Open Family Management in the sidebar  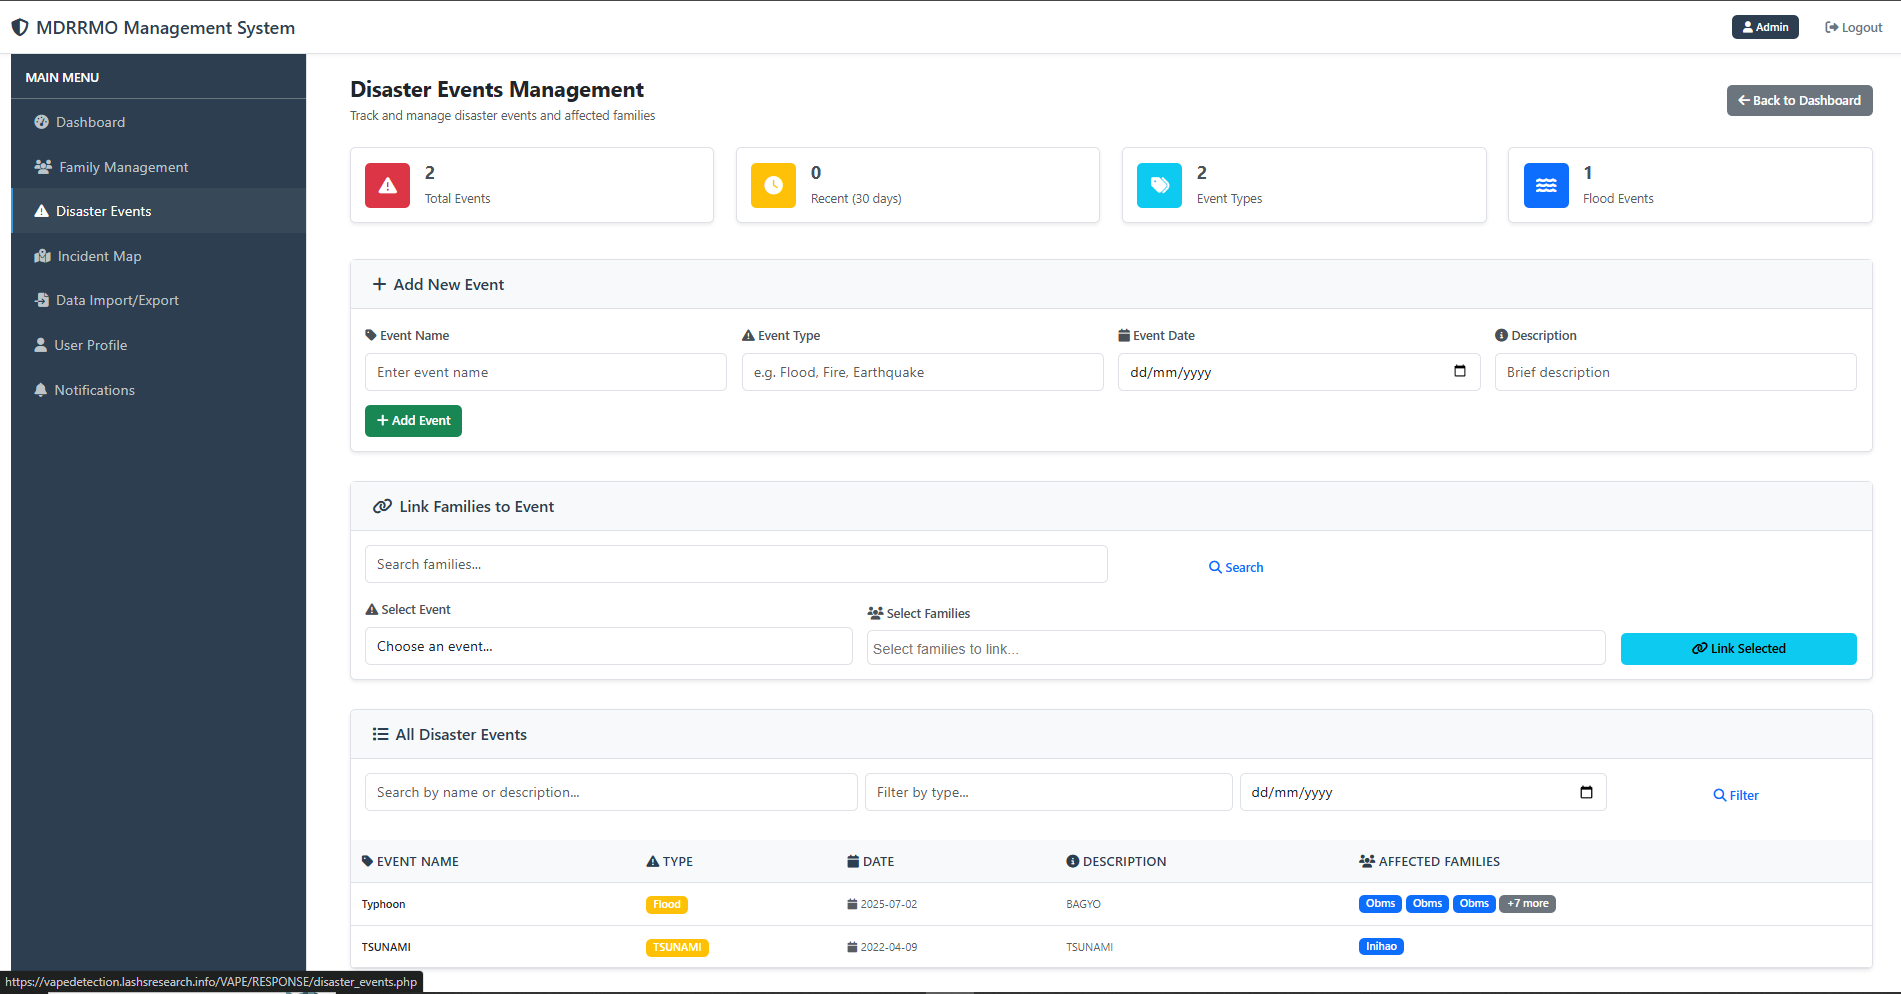[123, 167]
